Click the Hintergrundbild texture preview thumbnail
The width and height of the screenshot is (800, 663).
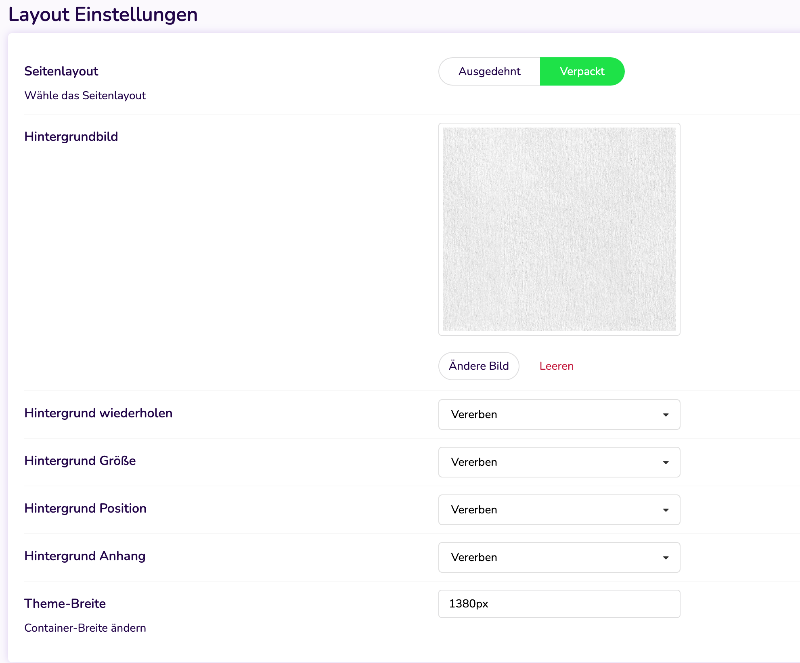click(559, 229)
